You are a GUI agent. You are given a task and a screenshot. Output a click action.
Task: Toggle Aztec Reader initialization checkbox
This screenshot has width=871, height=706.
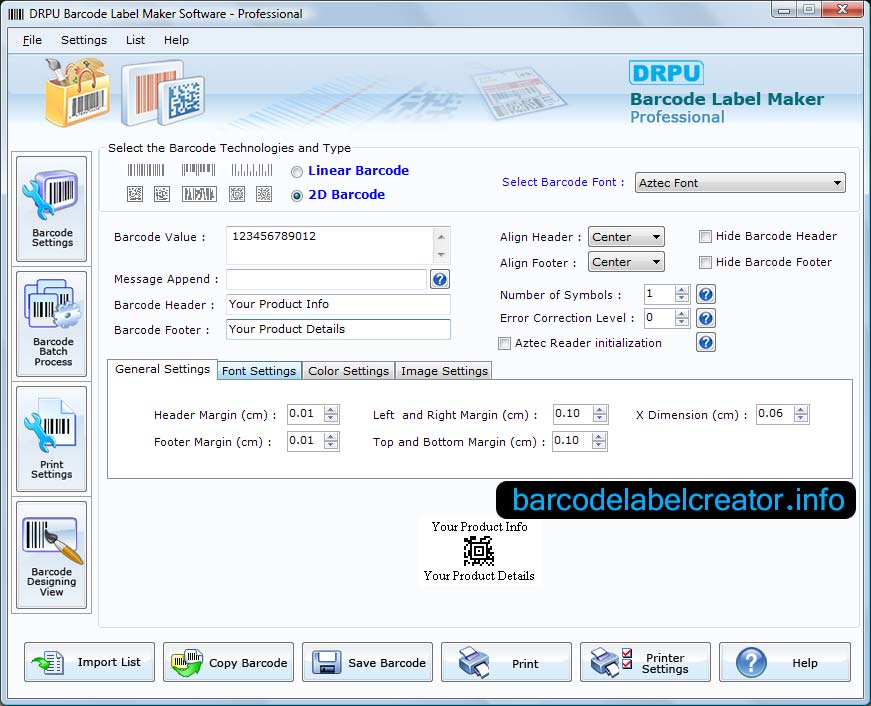[504, 343]
